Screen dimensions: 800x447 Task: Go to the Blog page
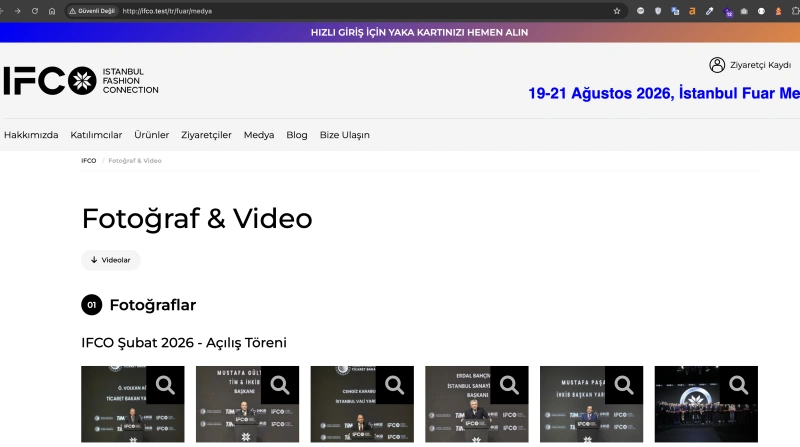click(296, 135)
